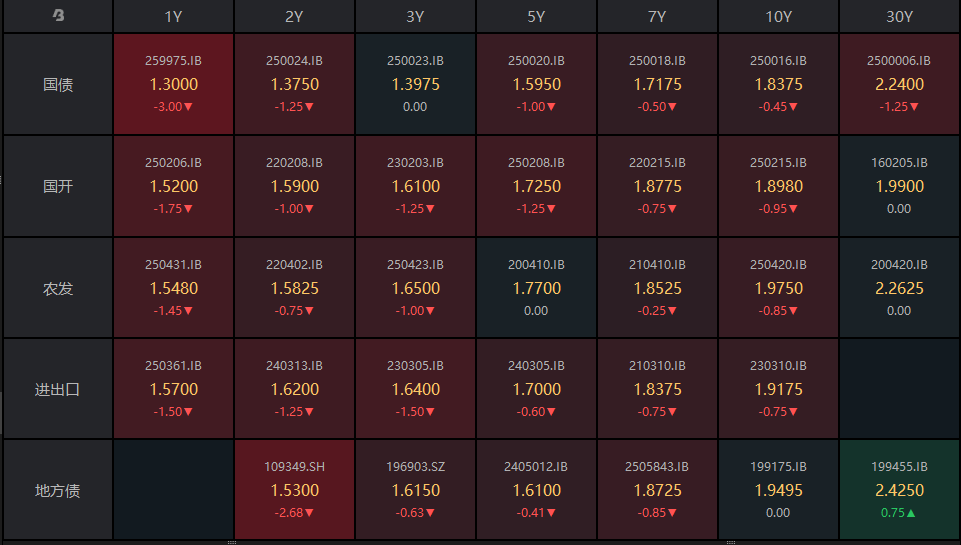Click the logo icon in table corner
This screenshot has width=961, height=545.
[x=58, y=16]
